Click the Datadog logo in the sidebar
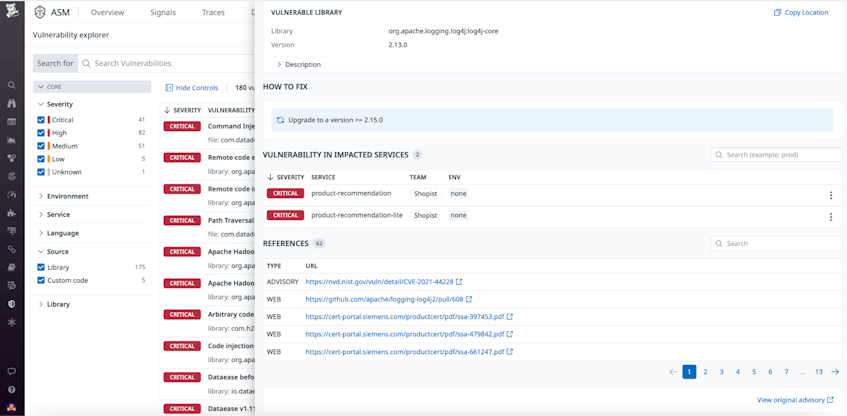 (12, 11)
